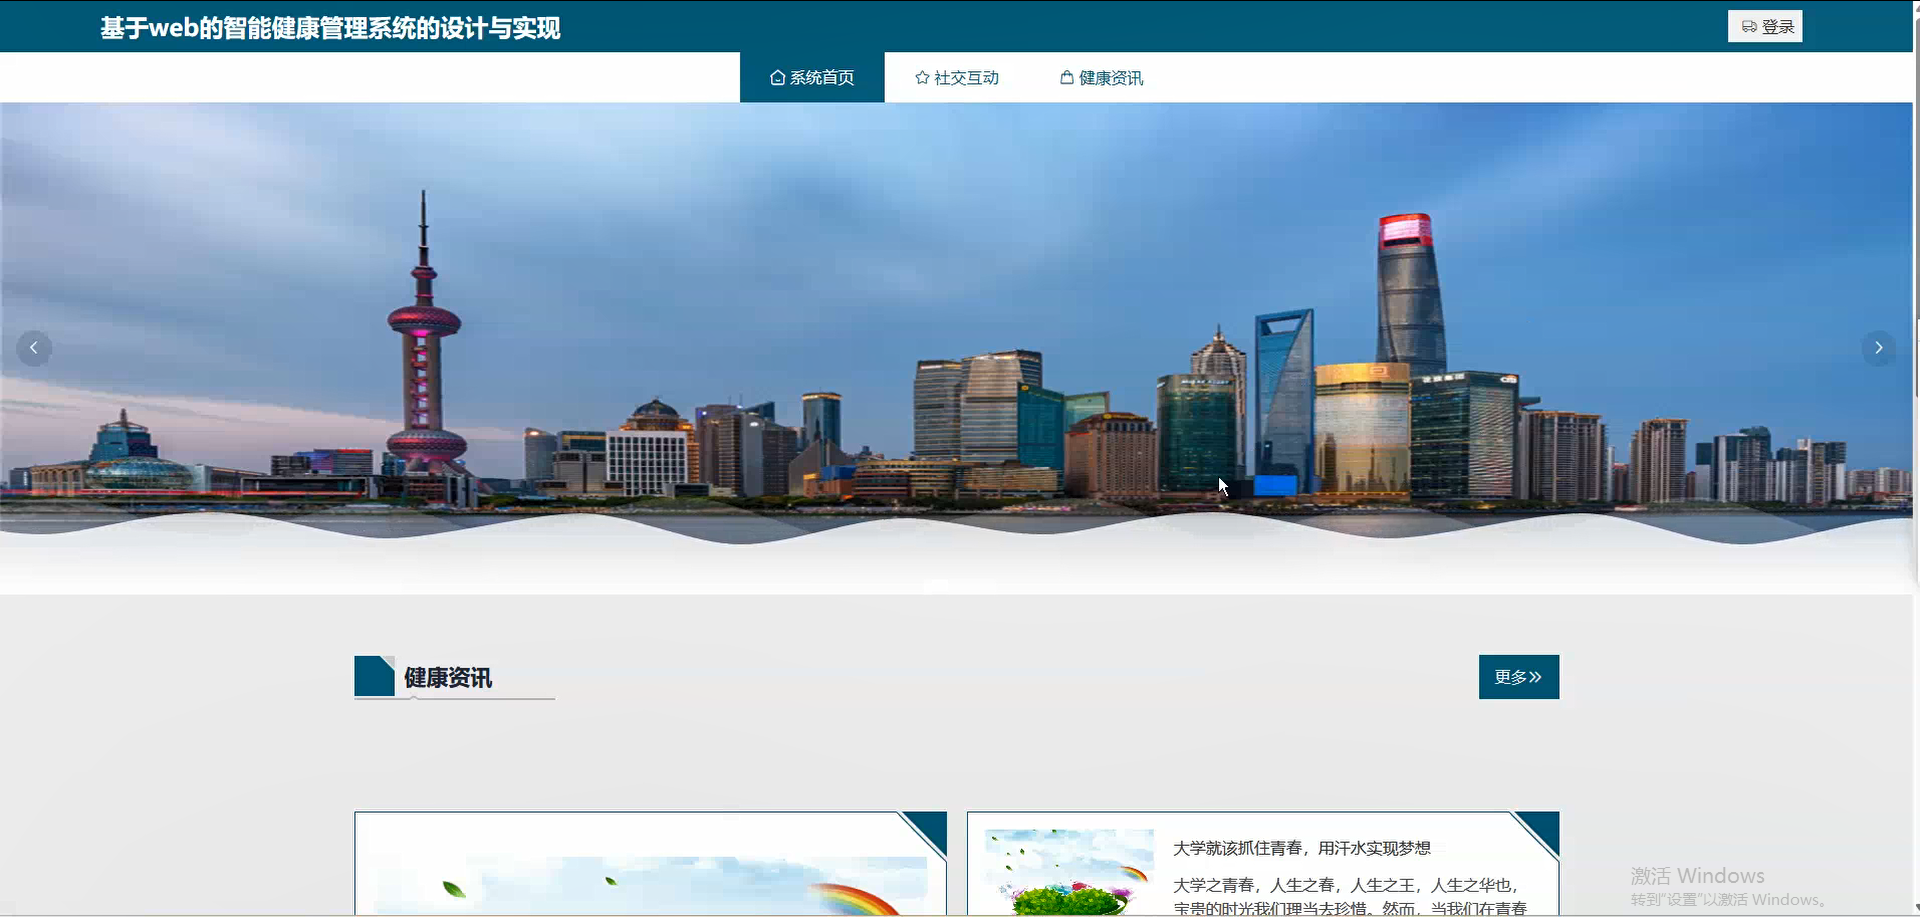Click the login icon inside the 登录 button

tap(1749, 26)
